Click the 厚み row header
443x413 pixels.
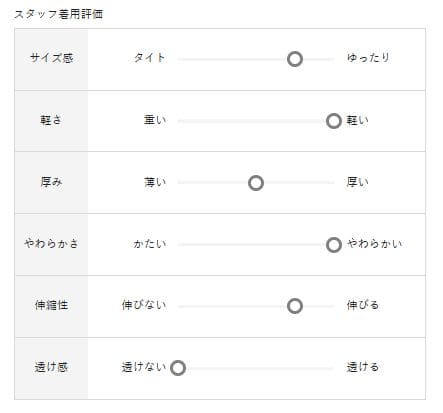51,183
